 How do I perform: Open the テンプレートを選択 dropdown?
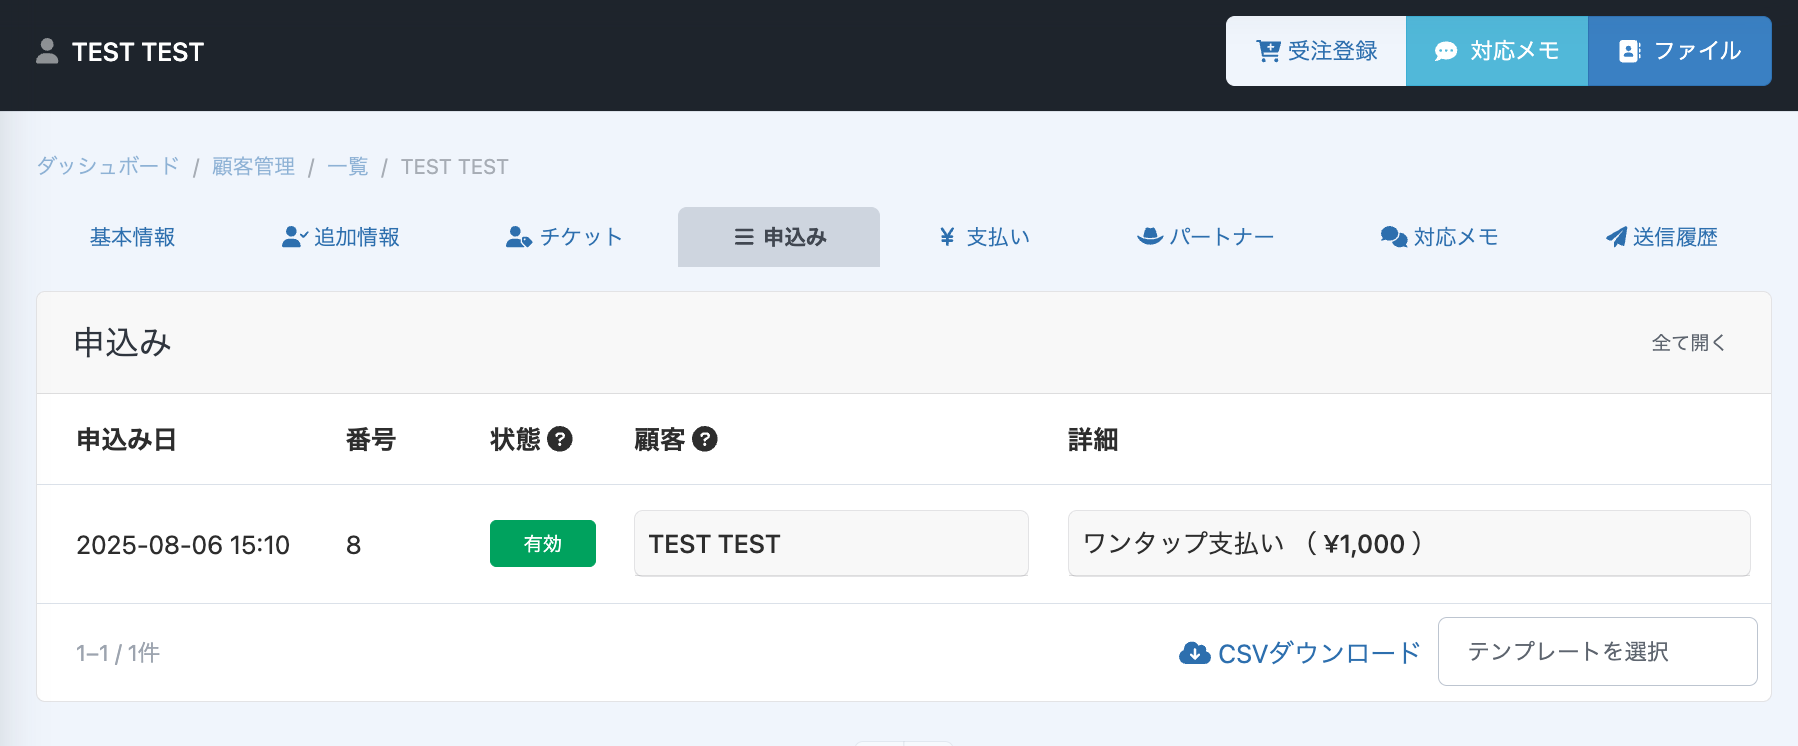pos(1597,652)
